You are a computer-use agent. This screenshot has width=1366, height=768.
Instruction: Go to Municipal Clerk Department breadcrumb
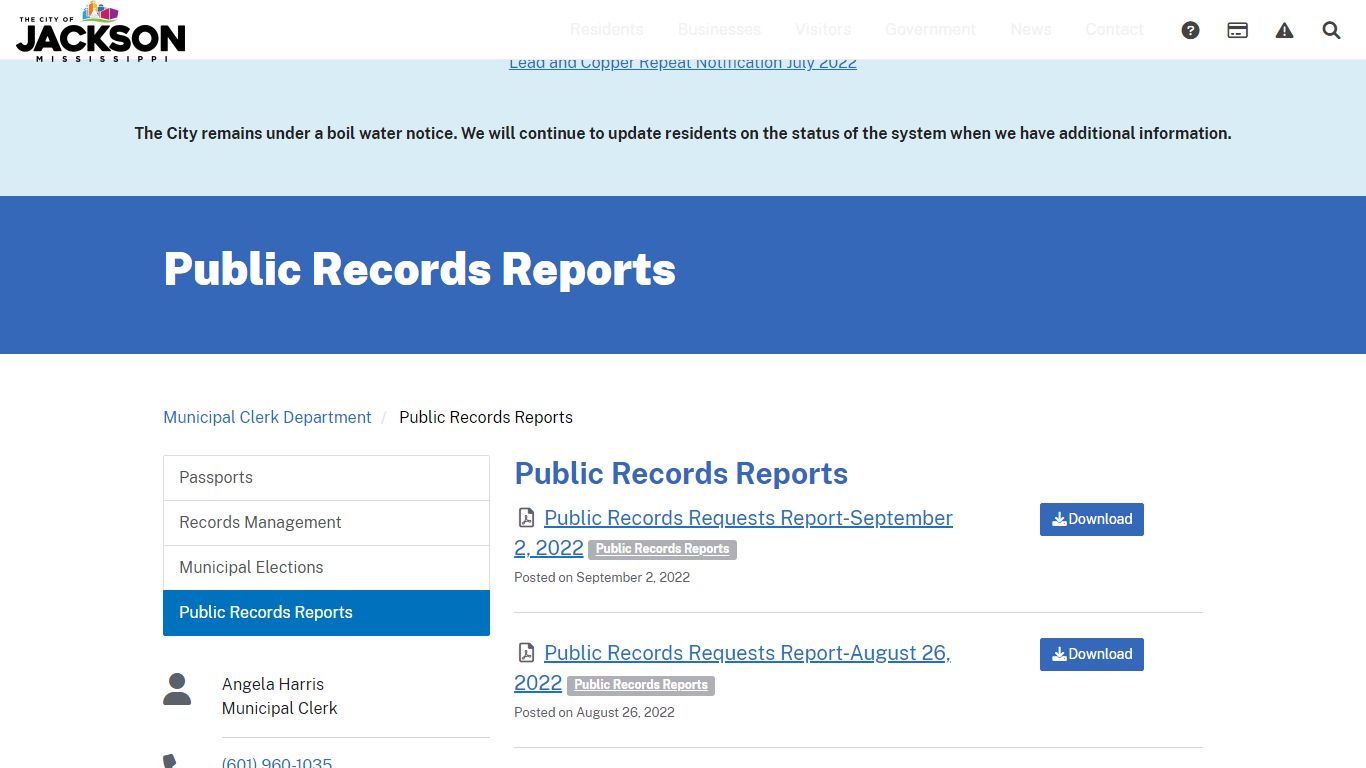[267, 417]
